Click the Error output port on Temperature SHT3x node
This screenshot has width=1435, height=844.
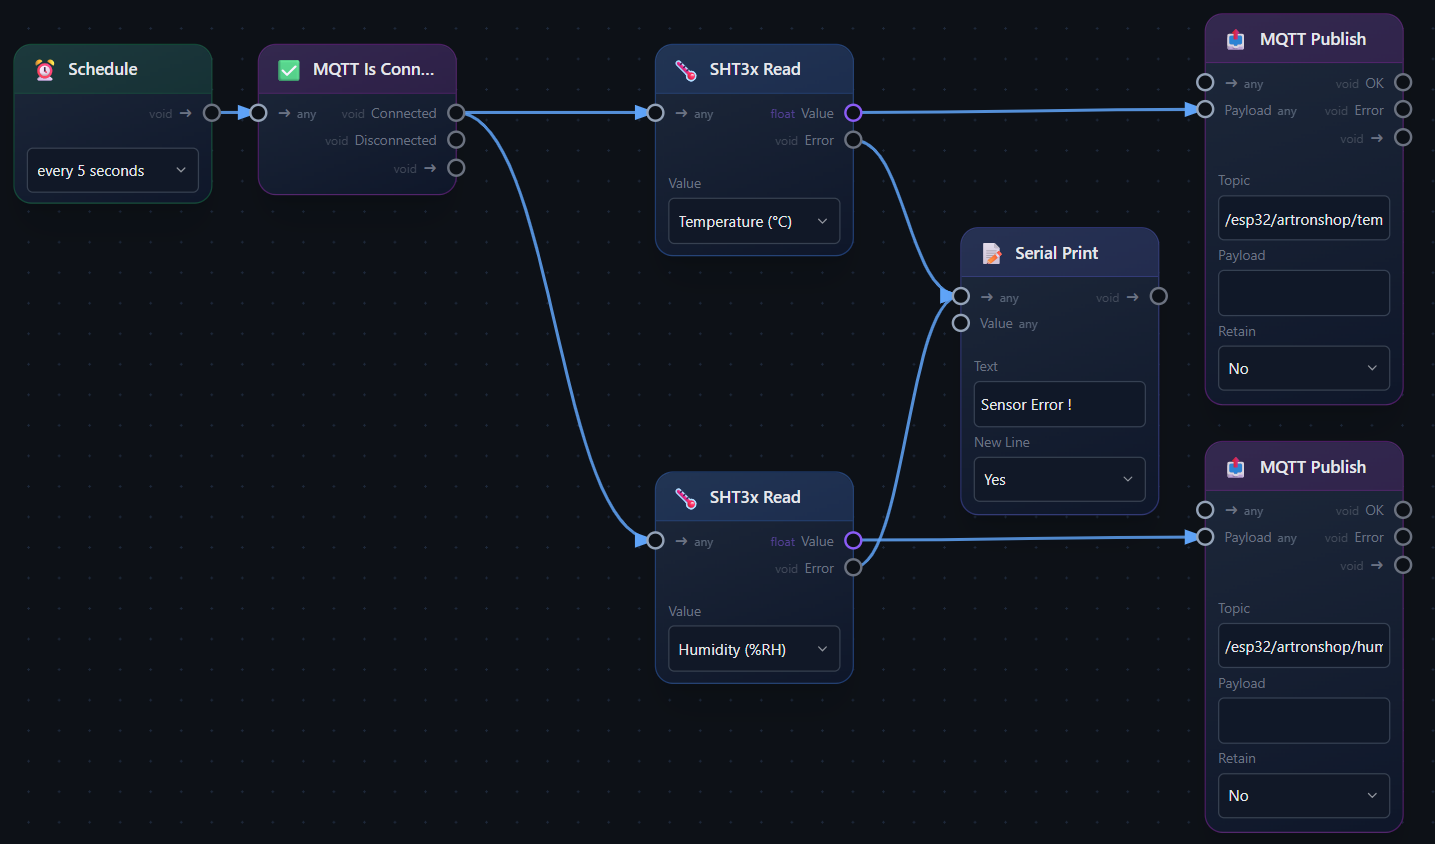[x=853, y=140]
